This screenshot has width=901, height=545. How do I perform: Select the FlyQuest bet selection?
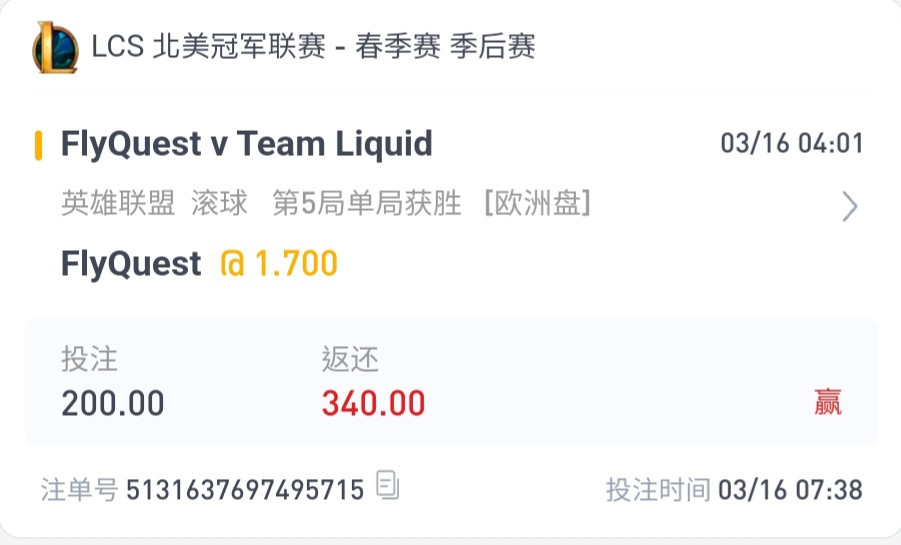pos(131,264)
